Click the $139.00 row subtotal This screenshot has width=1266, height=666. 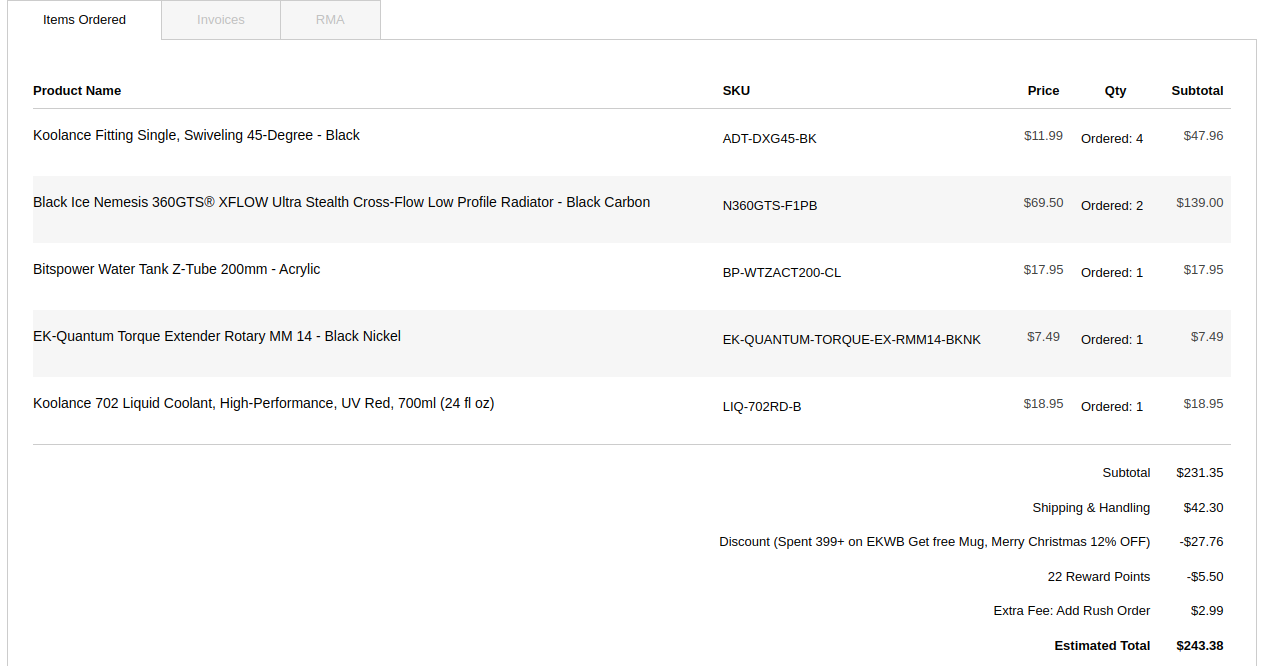pyautogui.click(x=1200, y=203)
